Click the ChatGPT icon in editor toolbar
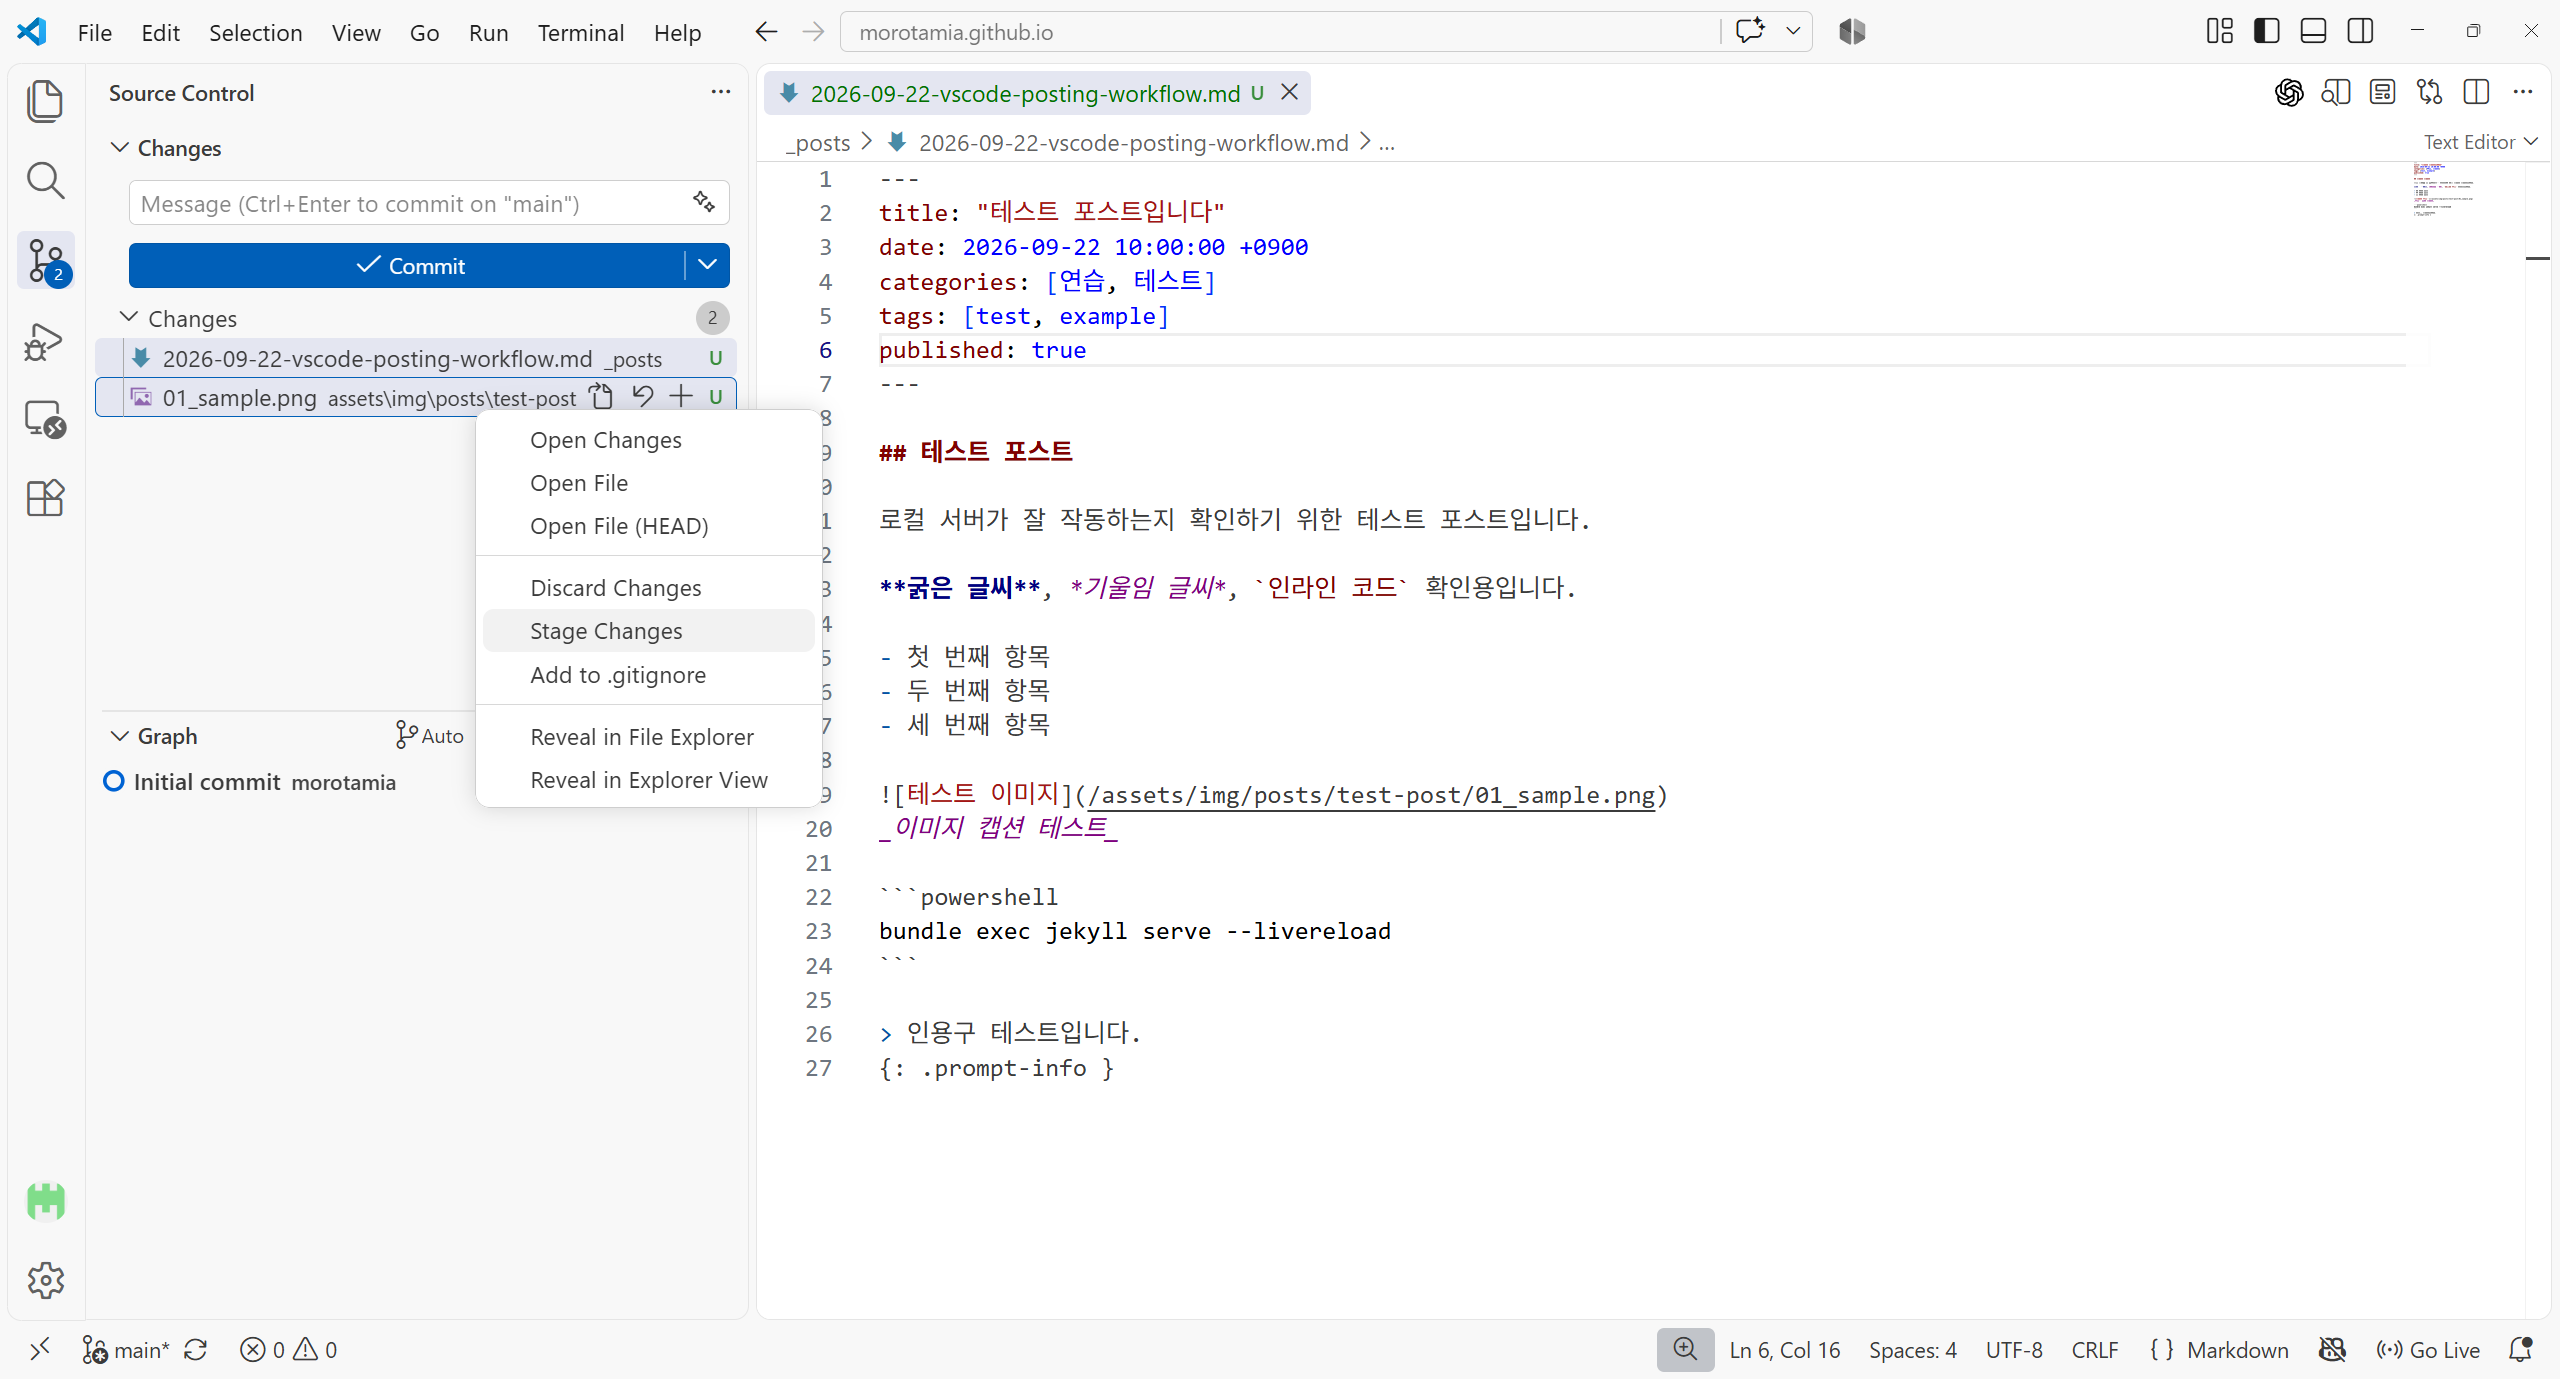This screenshot has height=1380, width=2560. coord(2289,93)
